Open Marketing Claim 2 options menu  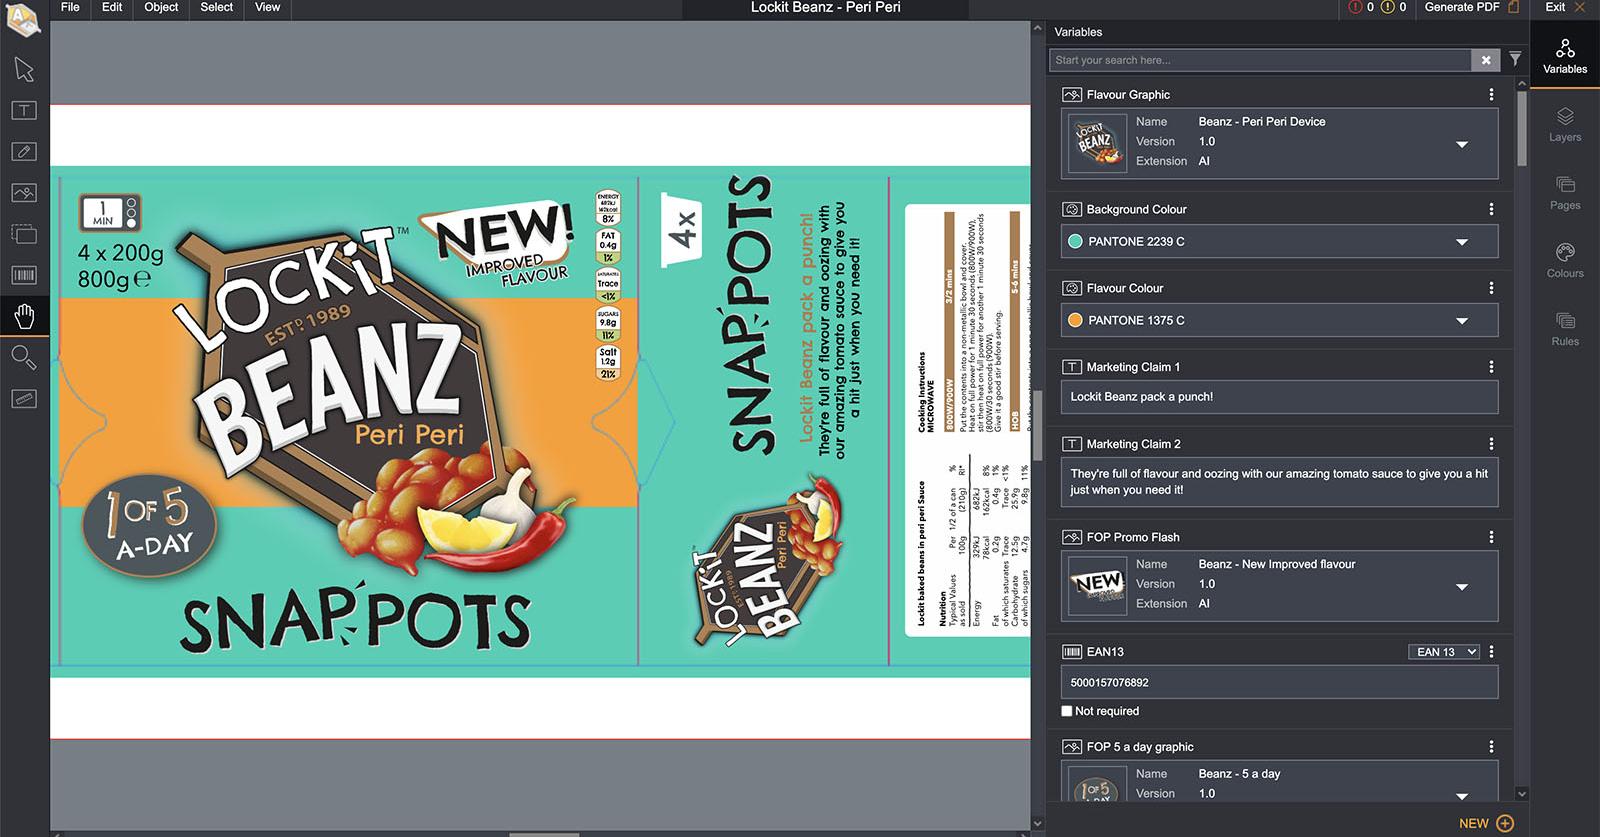coord(1491,444)
